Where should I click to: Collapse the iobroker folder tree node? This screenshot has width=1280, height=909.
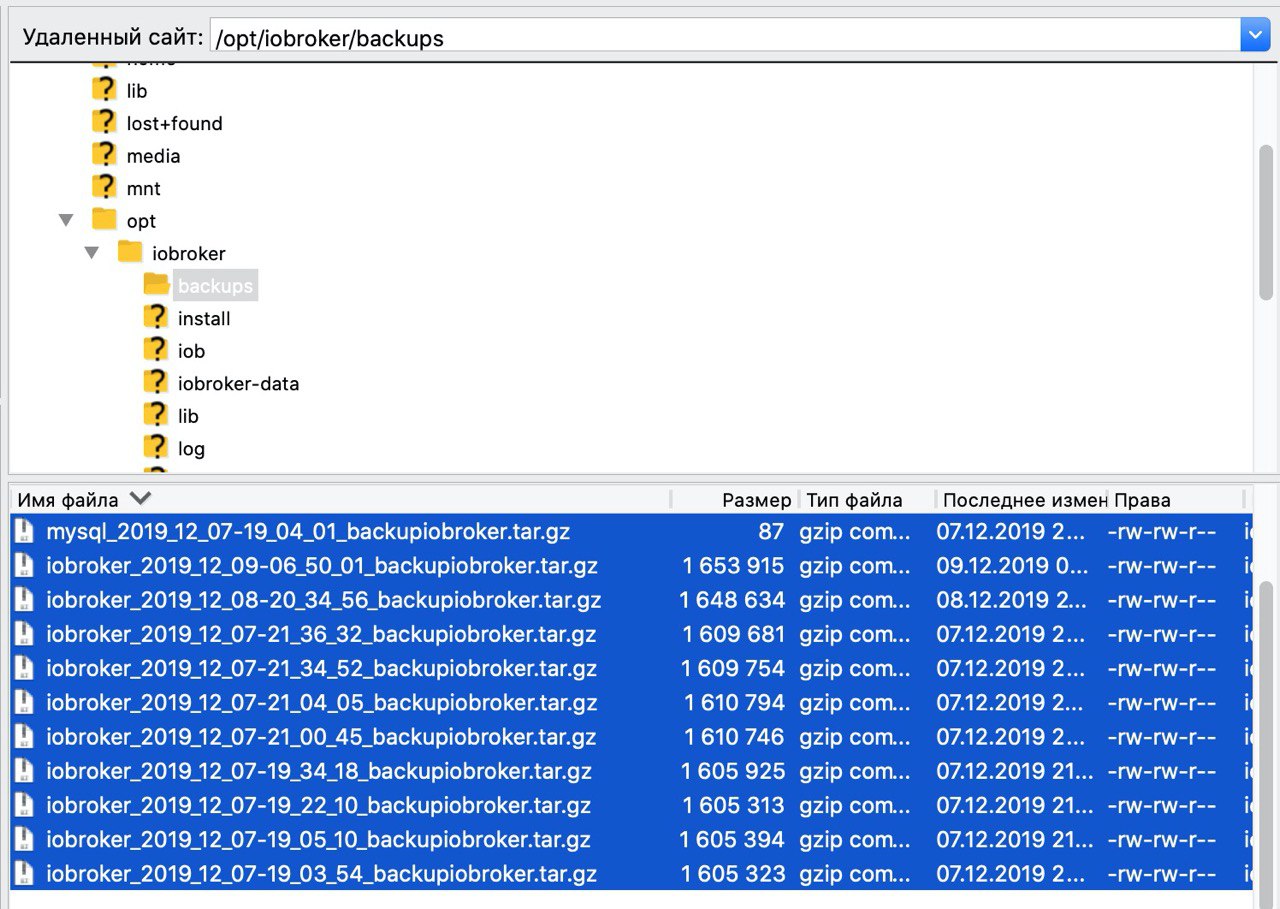(92, 253)
